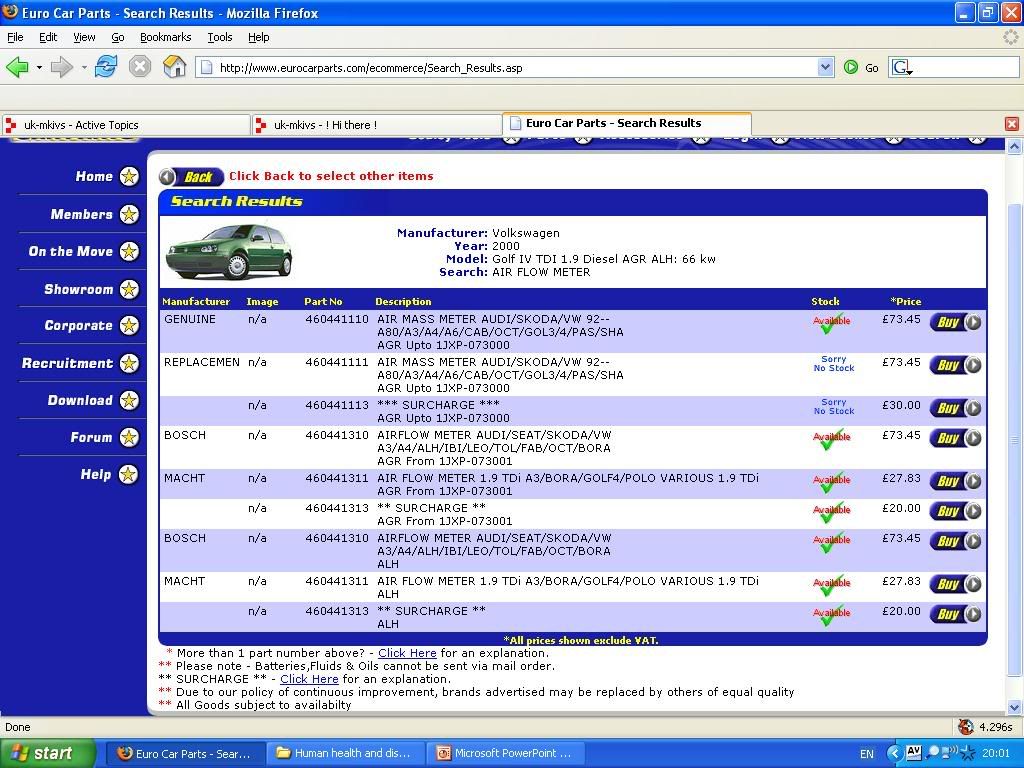Reload the page with the refresh icon

(x=106, y=67)
